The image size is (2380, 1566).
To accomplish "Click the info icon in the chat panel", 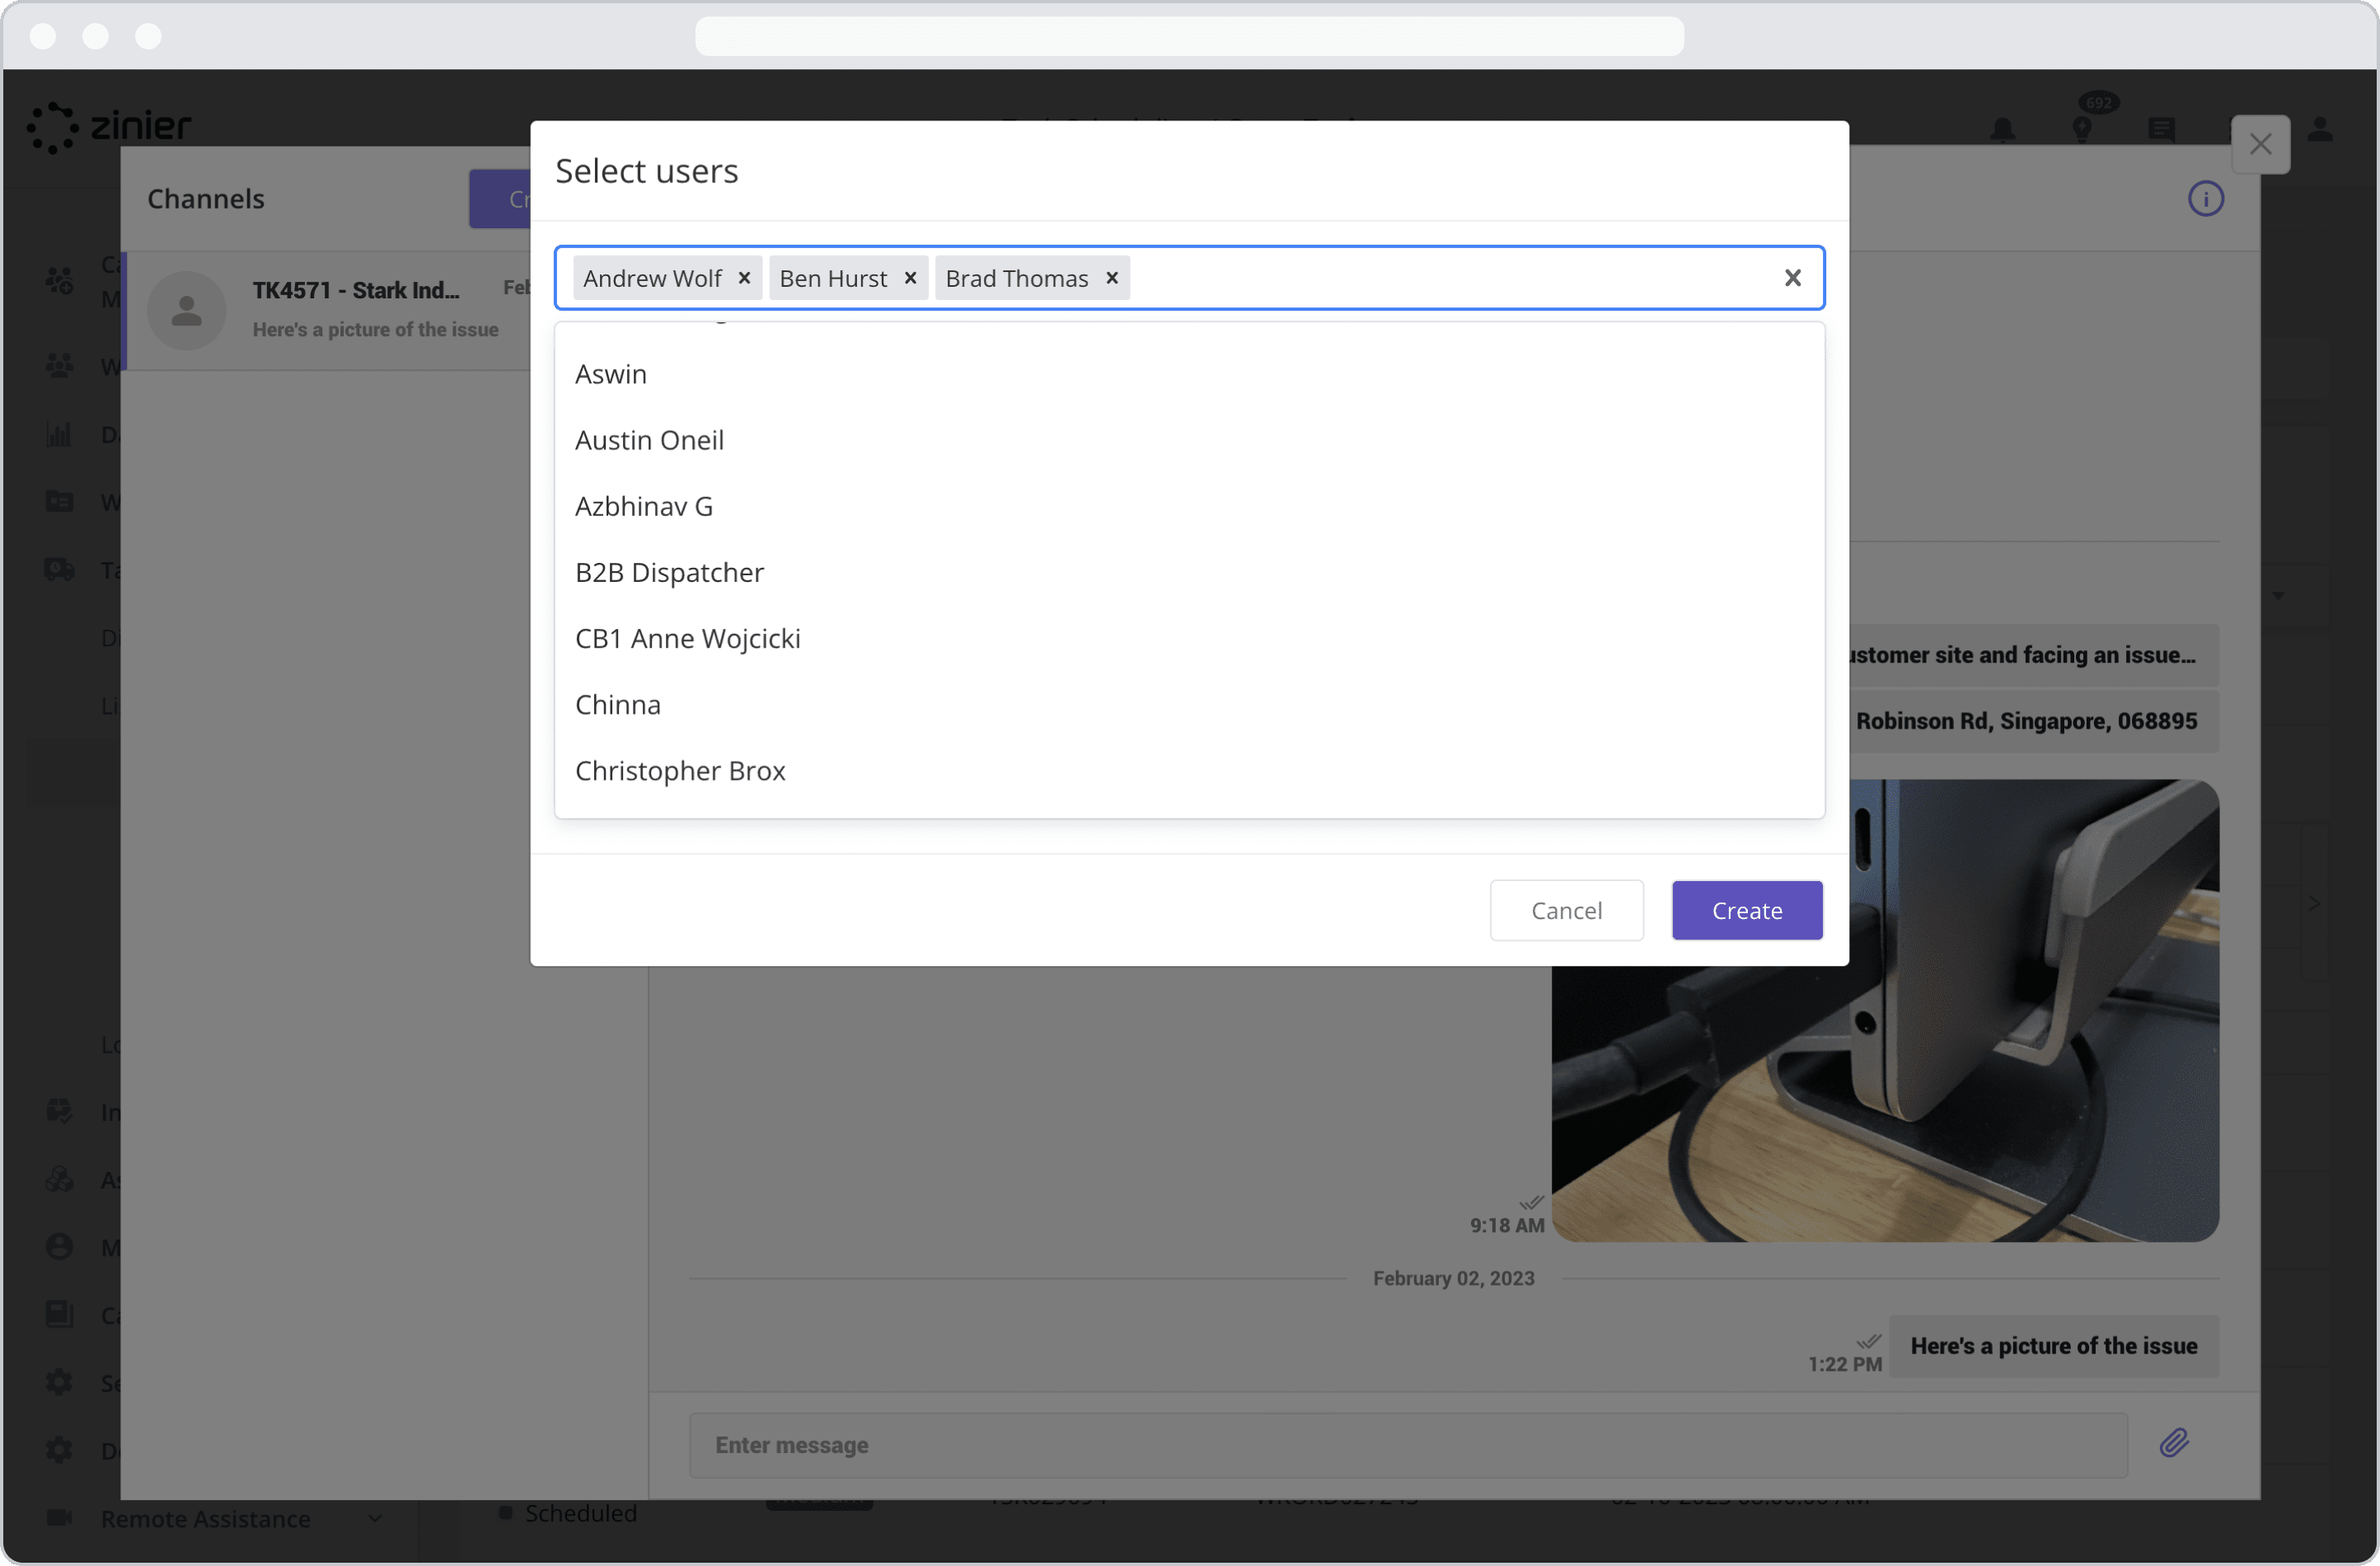I will pyautogui.click(x=2207, y=198).
